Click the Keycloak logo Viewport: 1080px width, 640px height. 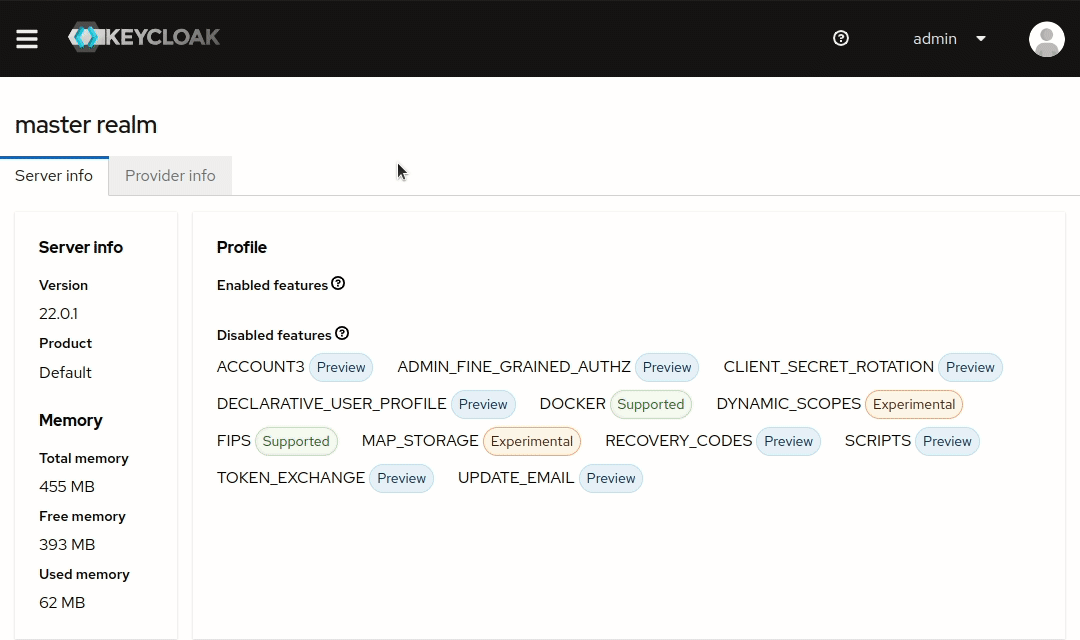[x=144, y=37]
